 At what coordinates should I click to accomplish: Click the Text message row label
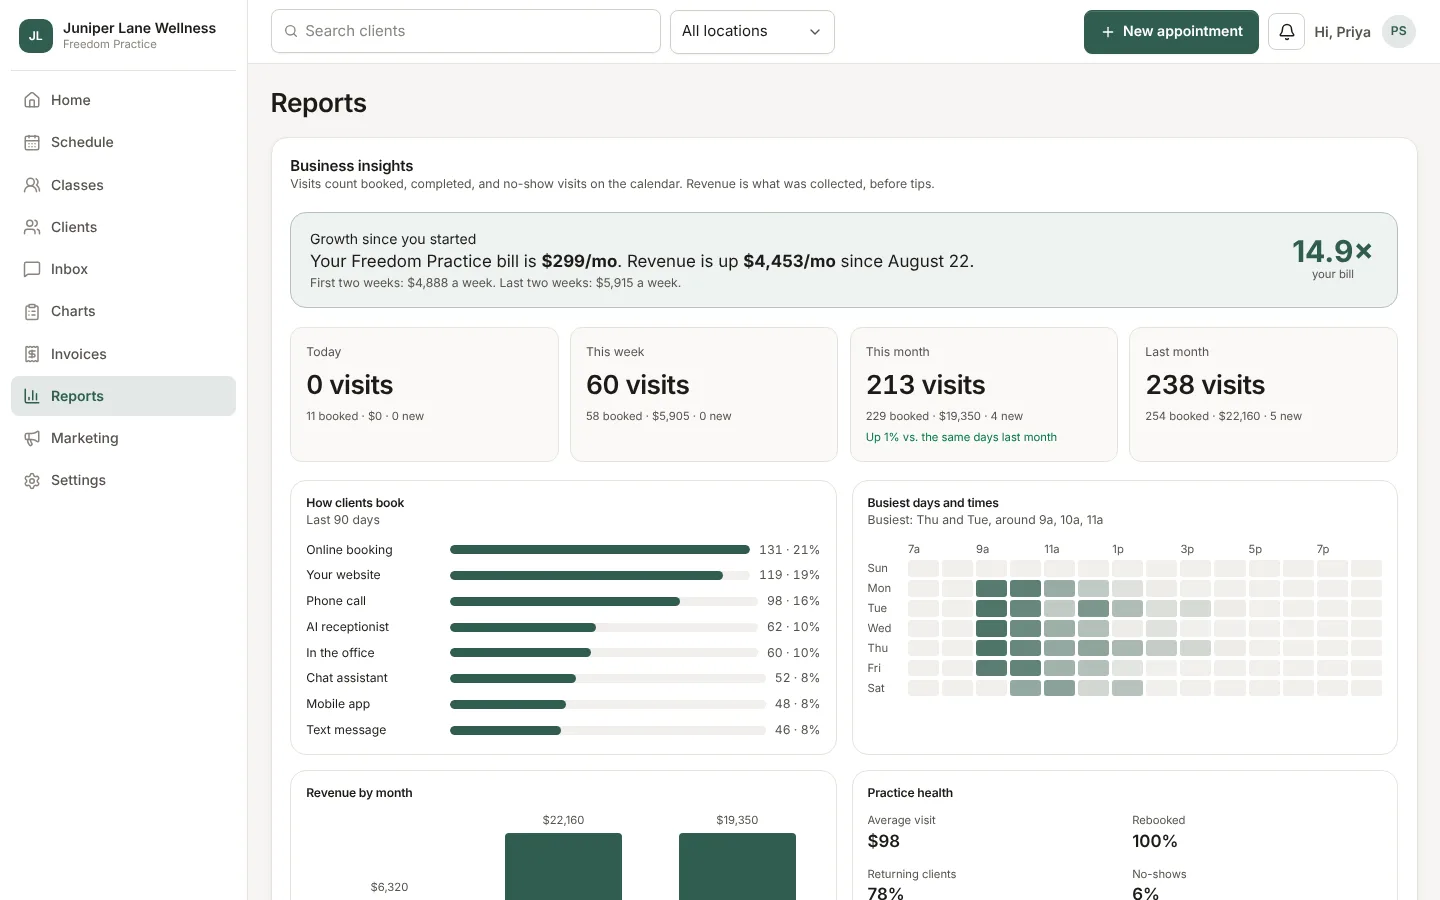(x=346, y=730)
